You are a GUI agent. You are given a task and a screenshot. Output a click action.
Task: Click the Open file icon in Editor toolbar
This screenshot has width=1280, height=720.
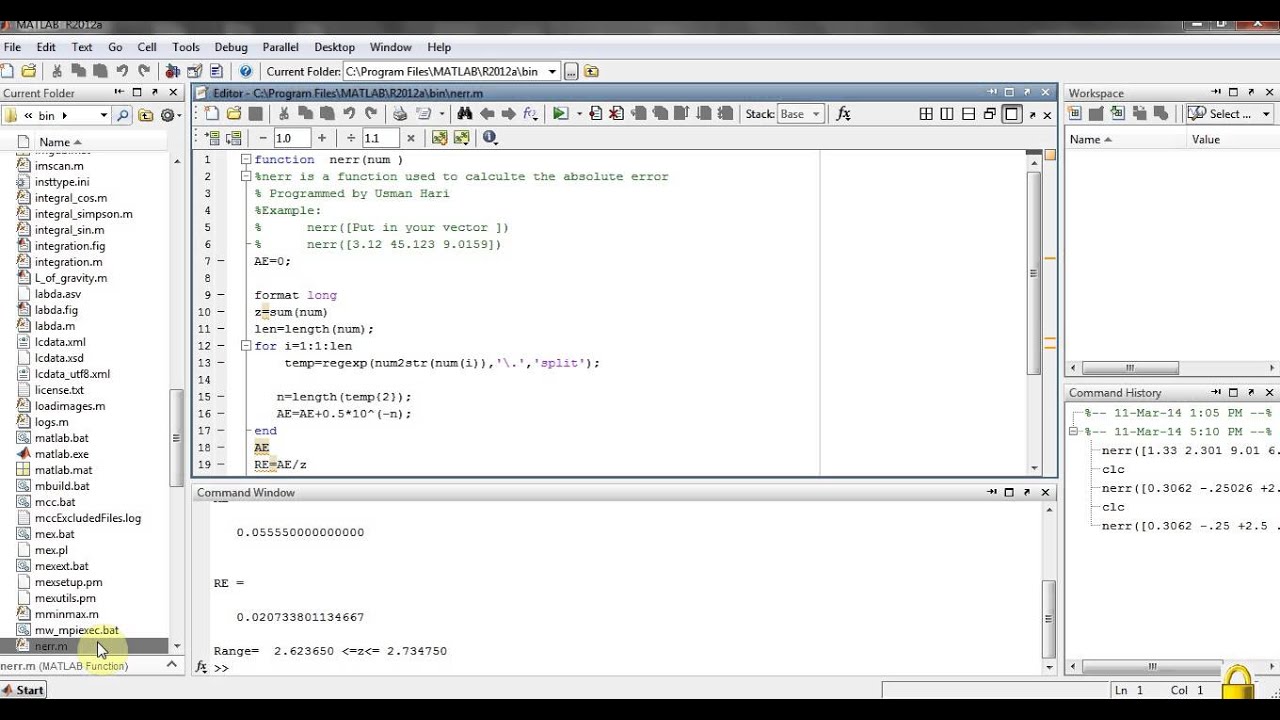click(x=234, y=114)
